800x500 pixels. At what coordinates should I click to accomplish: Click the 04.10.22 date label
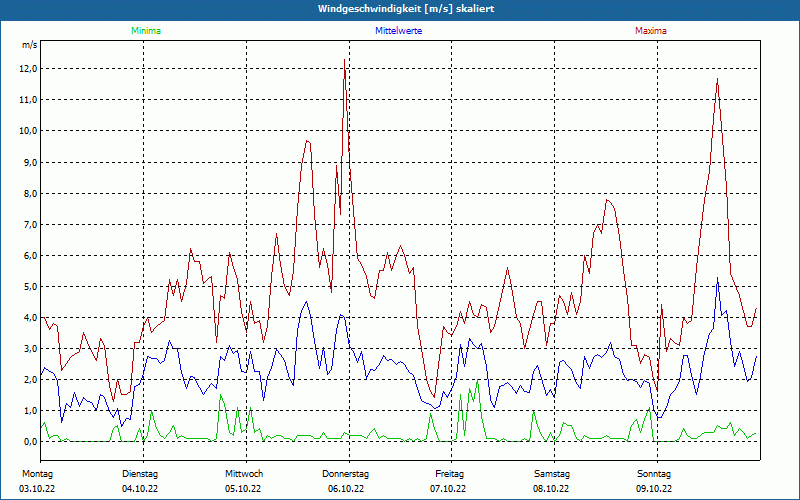click(x=140, y=489)
